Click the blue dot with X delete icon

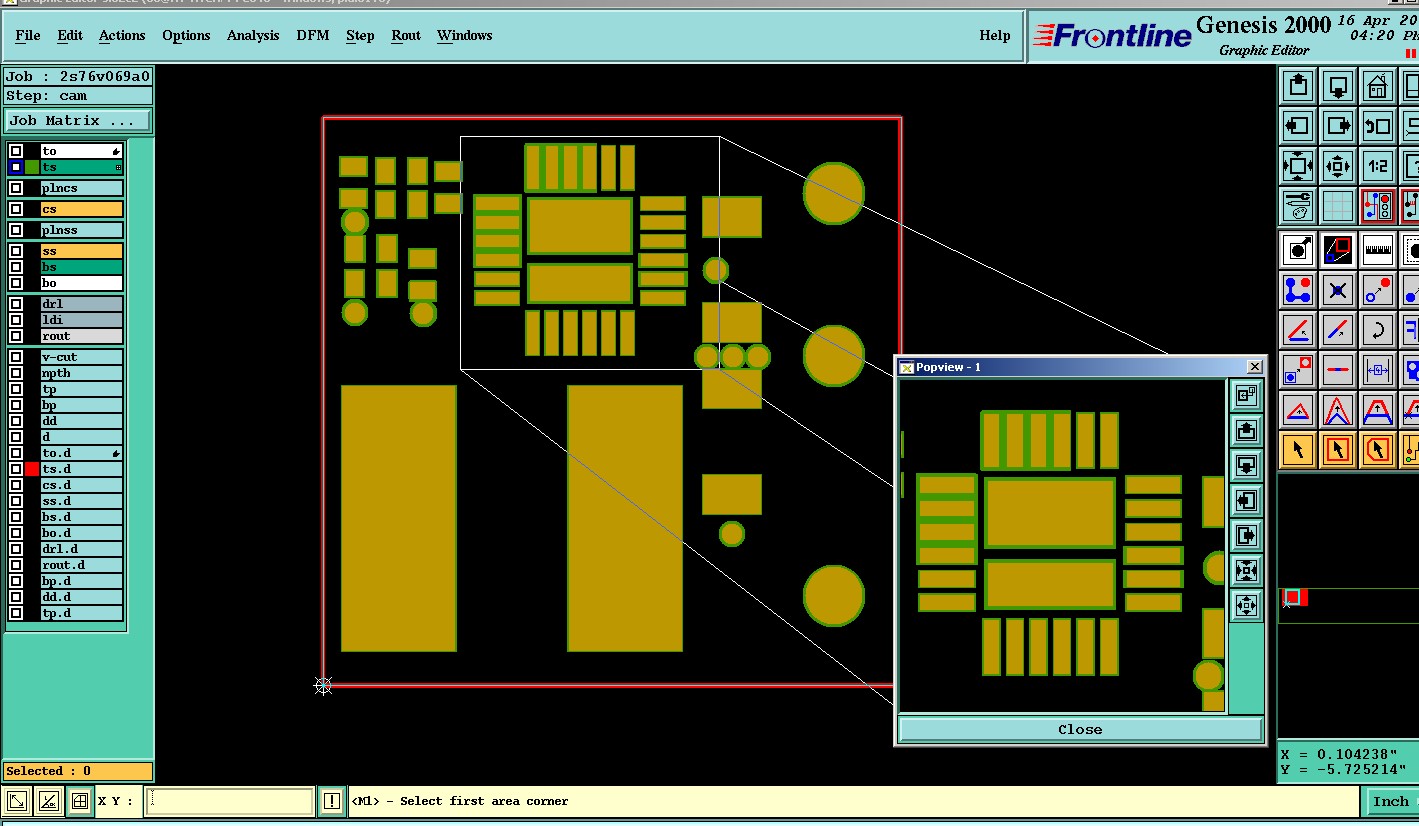pyautogui.click(x=1338, y=290)
